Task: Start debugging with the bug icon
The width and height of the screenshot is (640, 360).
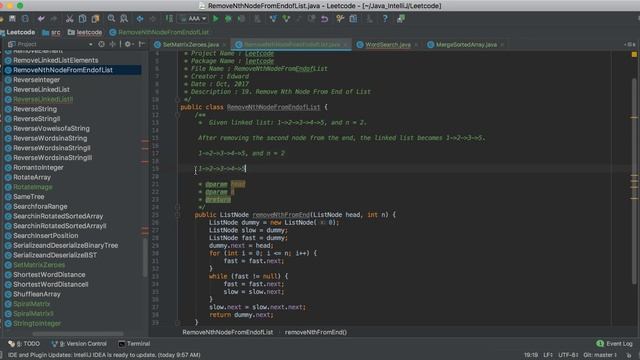Action: coord(229,19)
